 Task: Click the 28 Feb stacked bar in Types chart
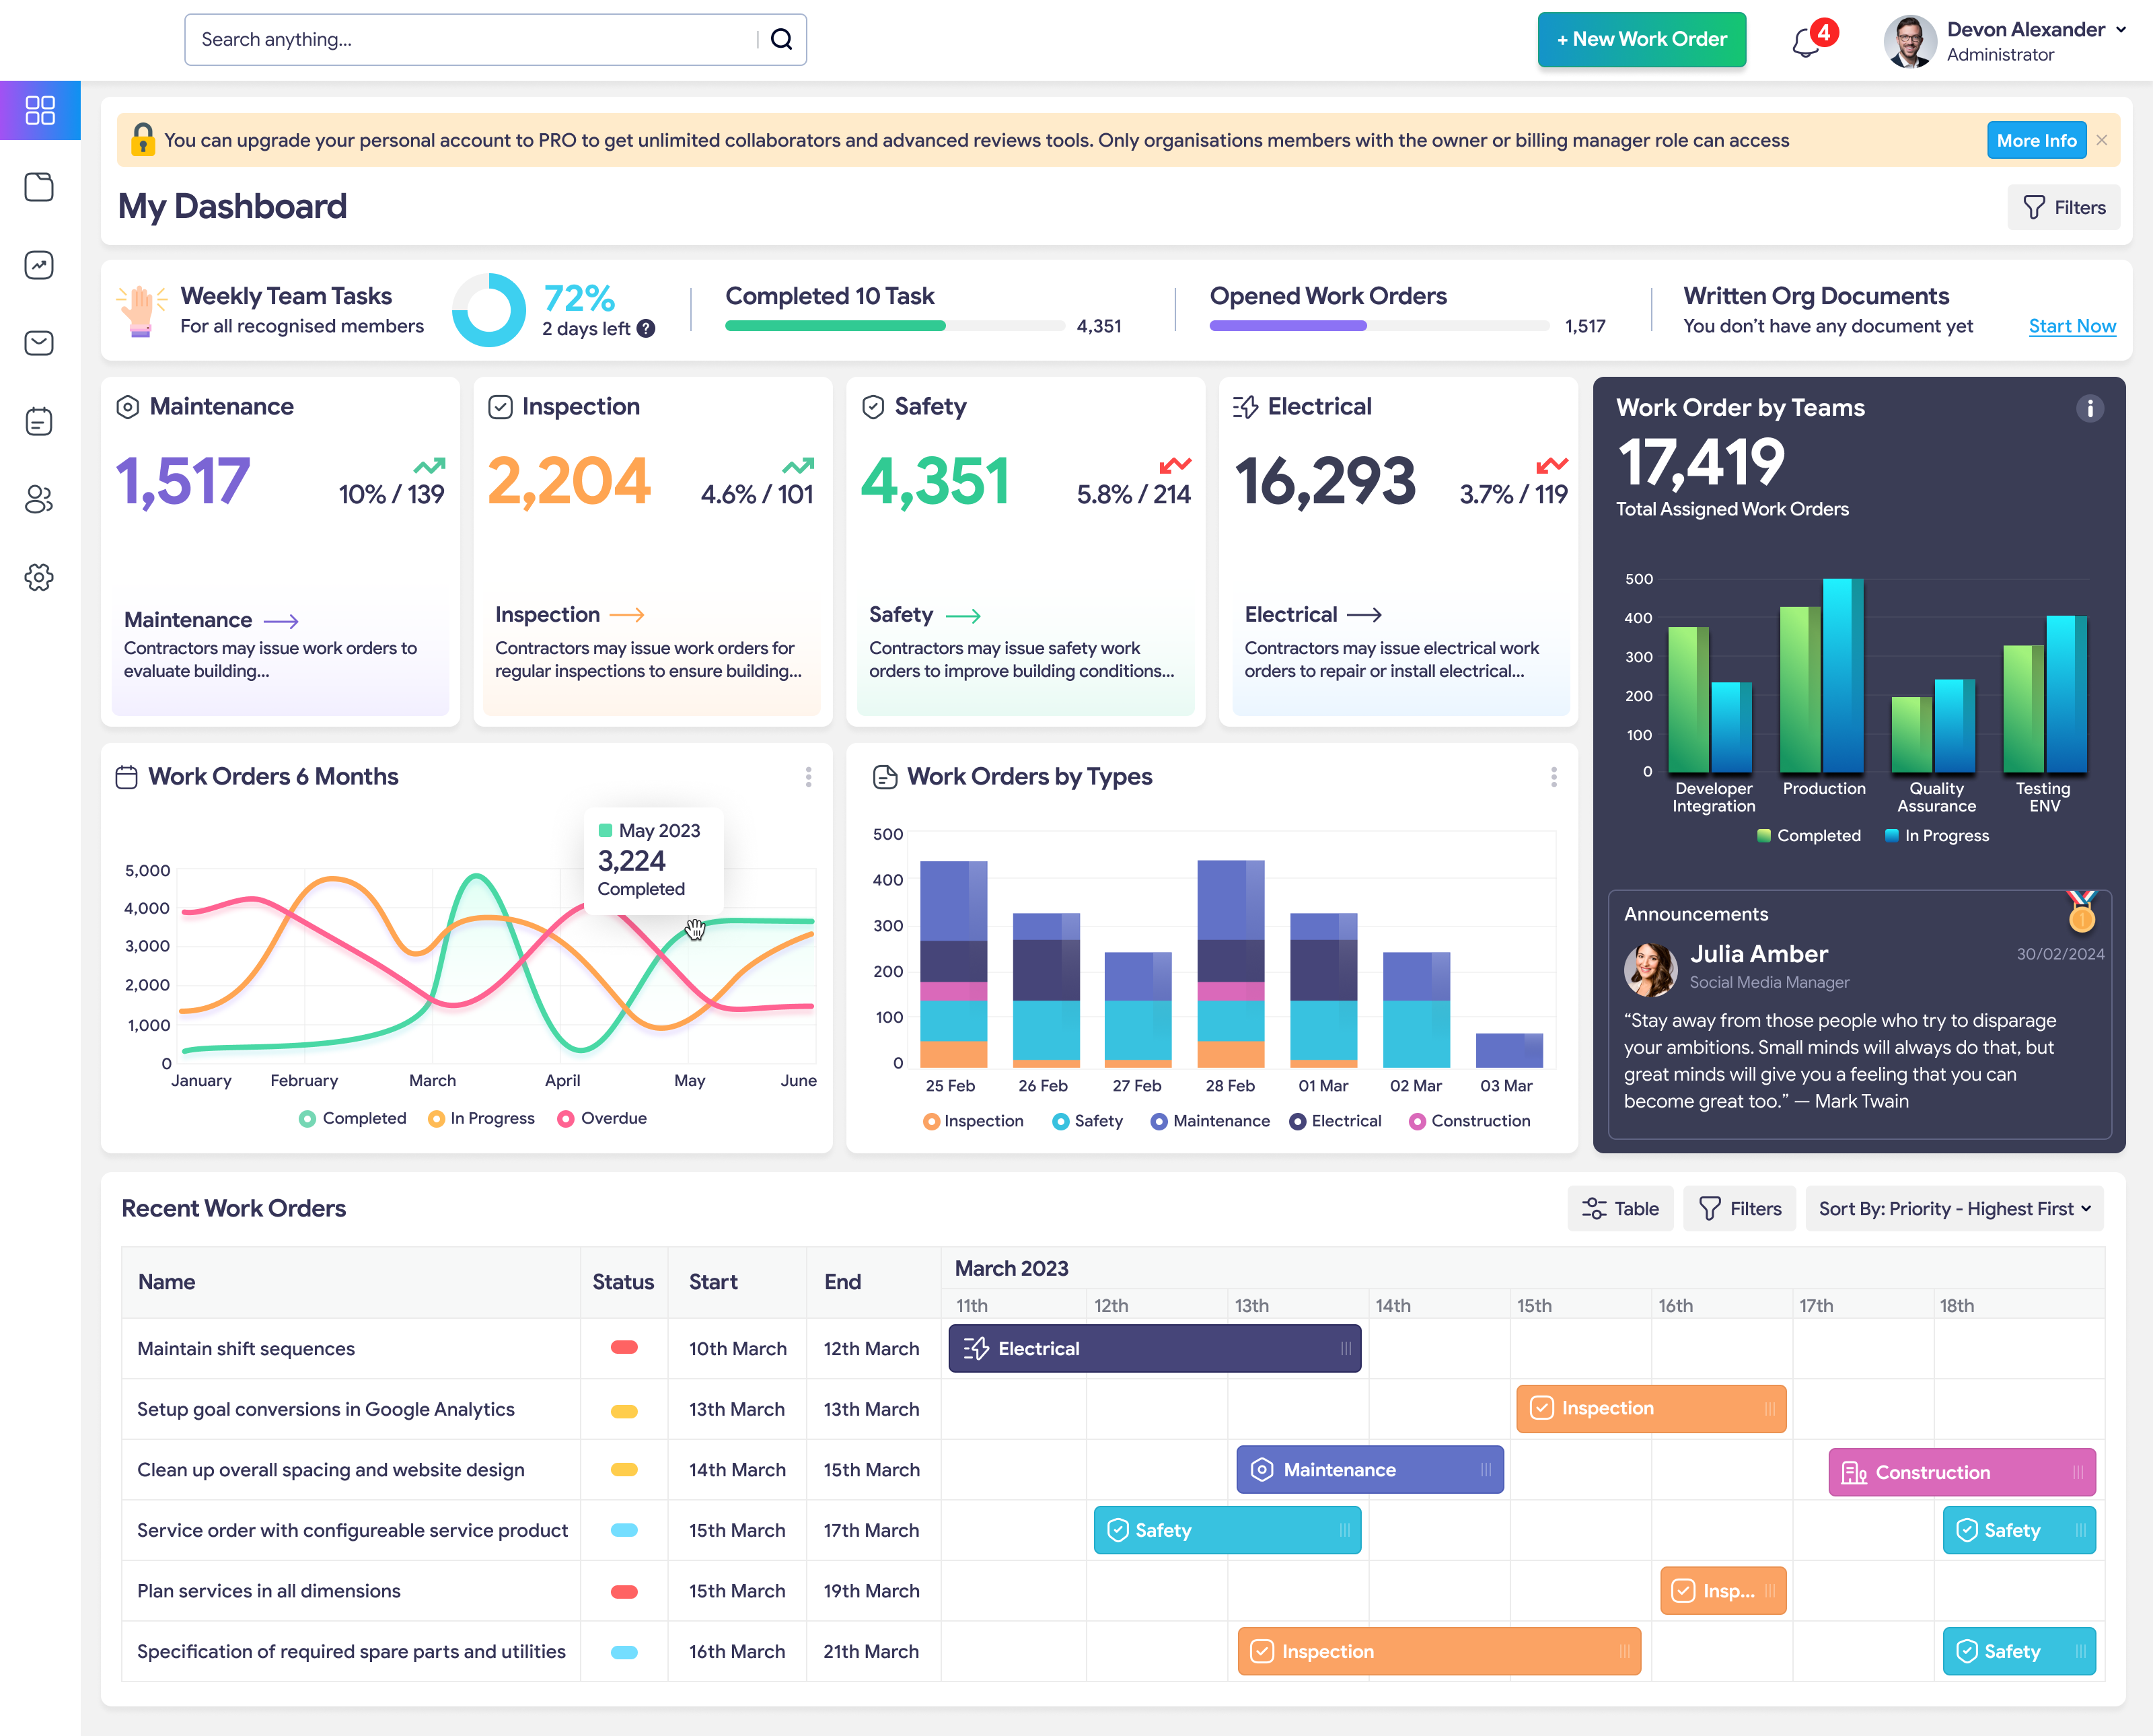click(1231, 964)
